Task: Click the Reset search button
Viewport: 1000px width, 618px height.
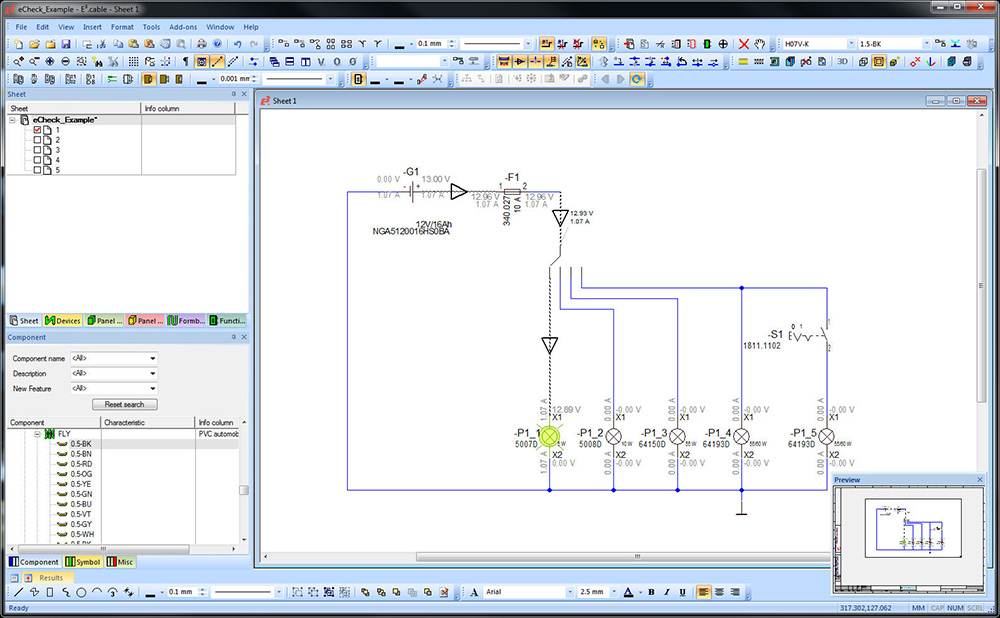Action: (124, 404)
